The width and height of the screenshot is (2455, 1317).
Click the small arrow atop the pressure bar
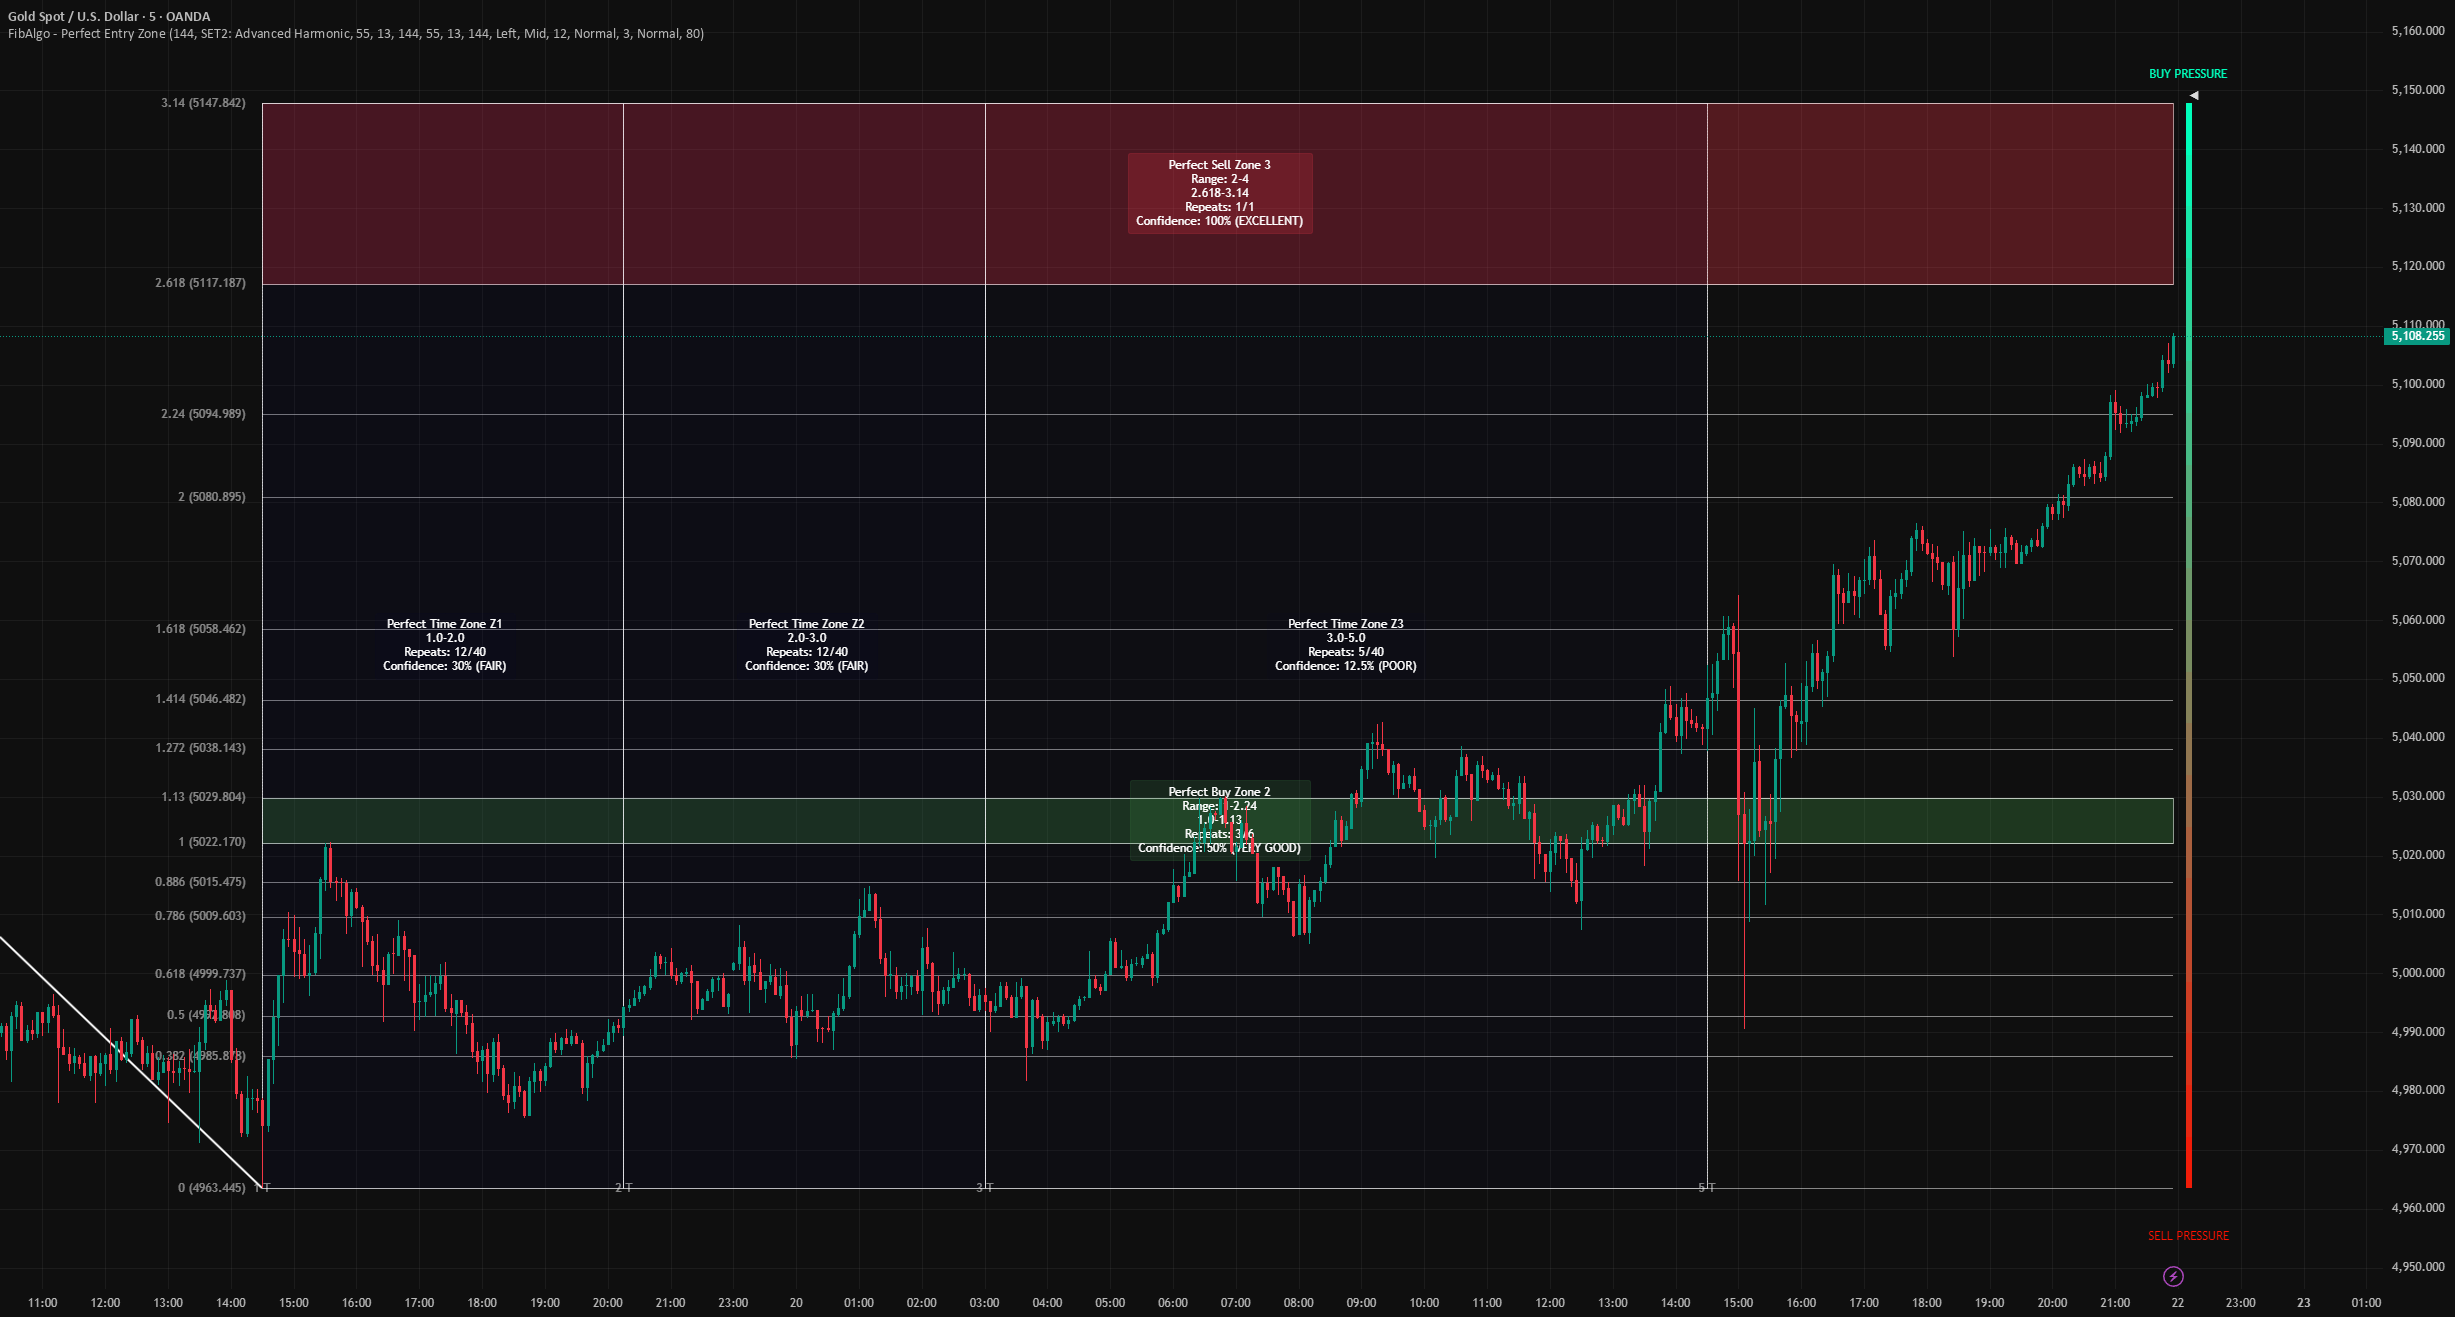pyautogui.click(x=2194, y=96)
